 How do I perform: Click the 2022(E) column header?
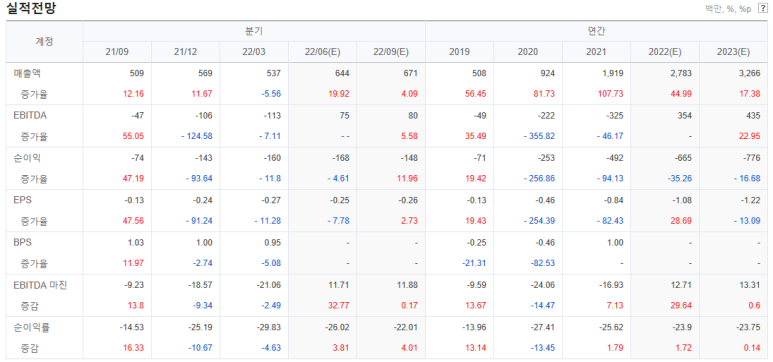coord(665,52)
